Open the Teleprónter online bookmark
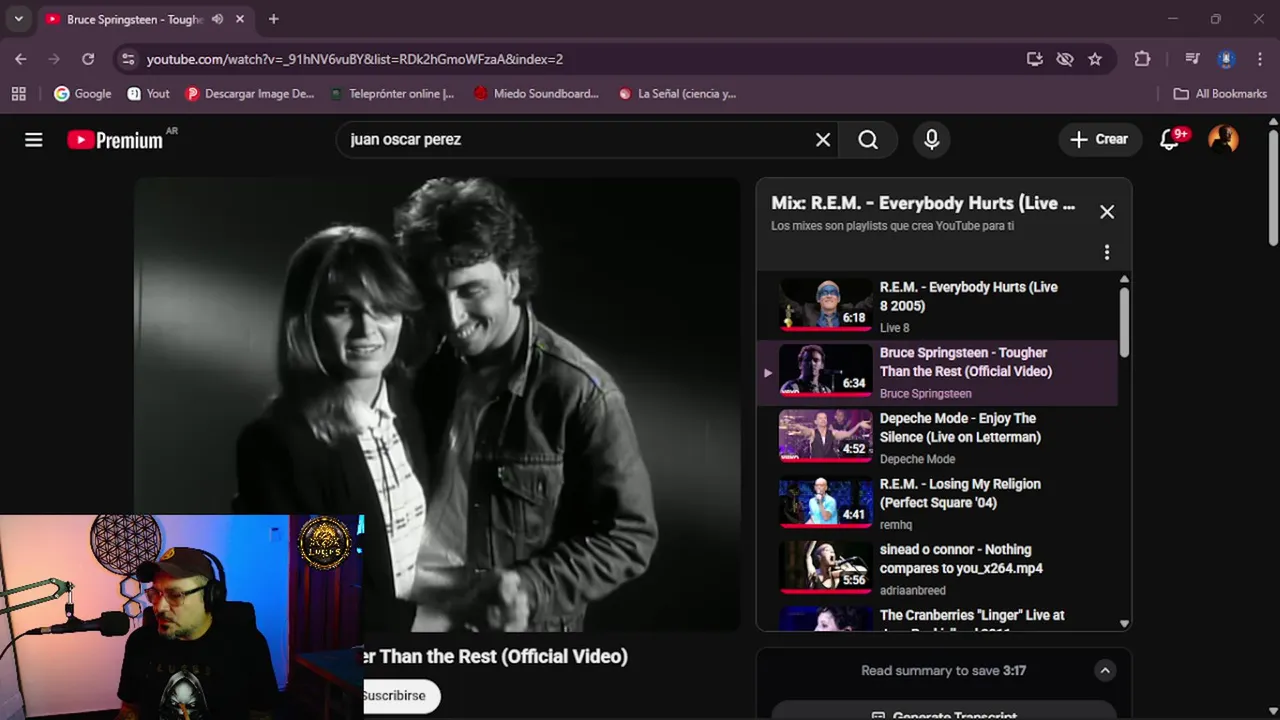Screen dimensions: 1280x720 [x=391, y=93]
